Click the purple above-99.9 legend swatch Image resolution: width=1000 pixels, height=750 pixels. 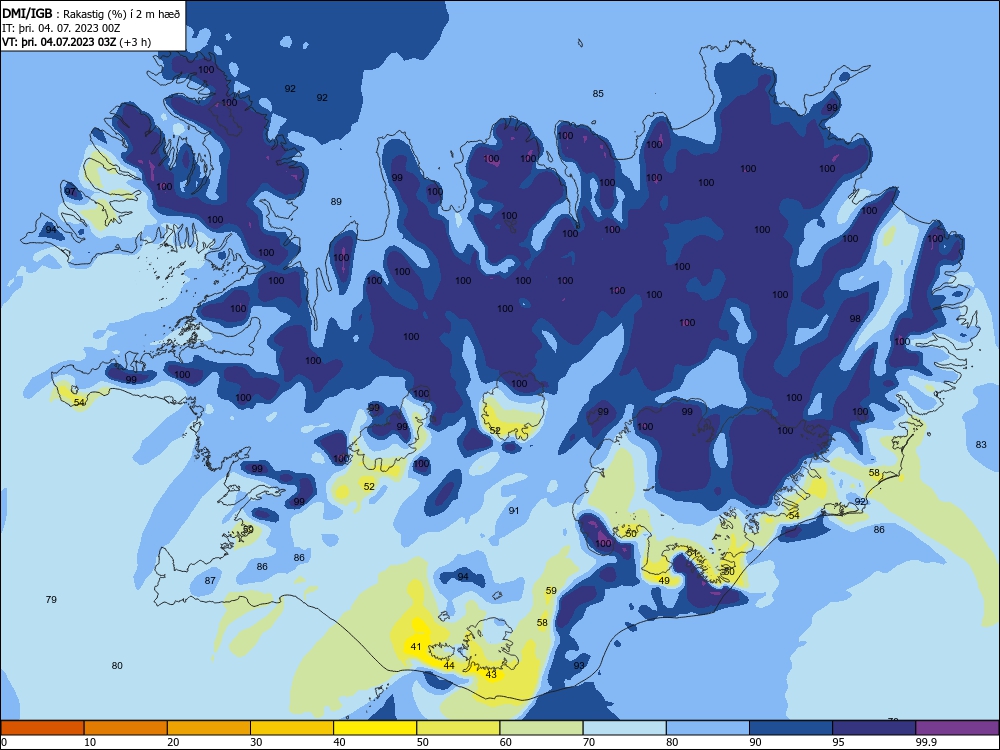[957, 728]
